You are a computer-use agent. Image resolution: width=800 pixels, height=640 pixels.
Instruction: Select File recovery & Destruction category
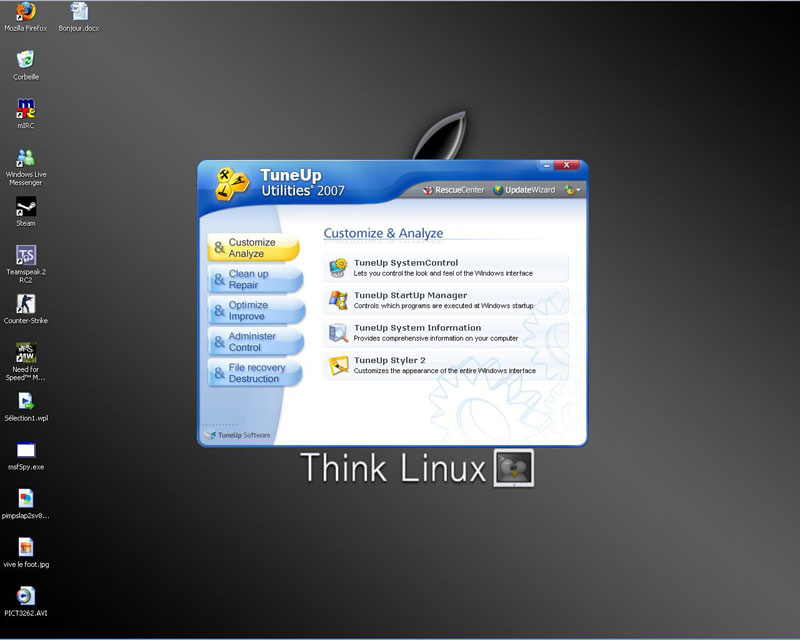pos(255,373)
